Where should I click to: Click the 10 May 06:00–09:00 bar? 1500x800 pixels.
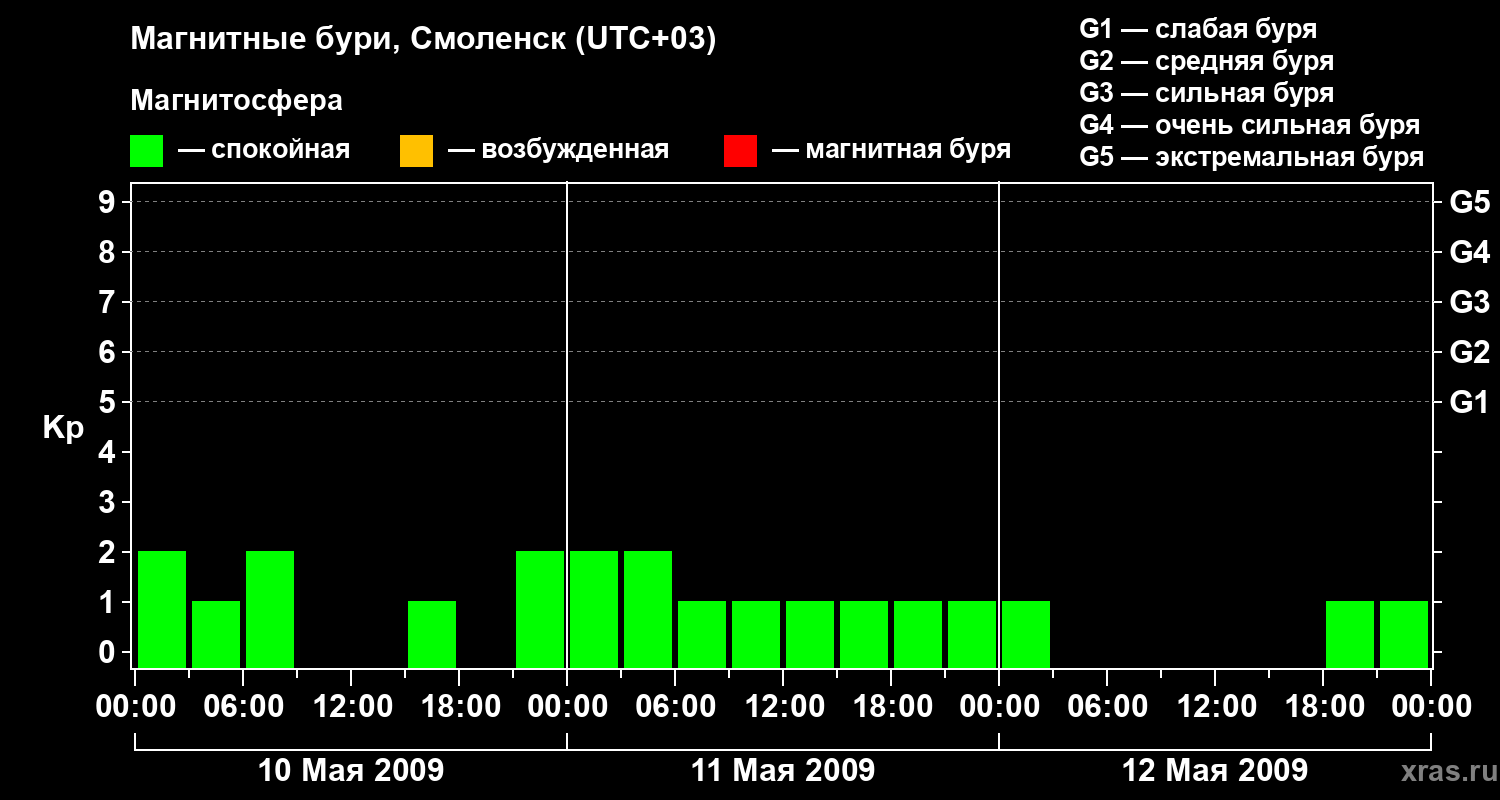270,609
